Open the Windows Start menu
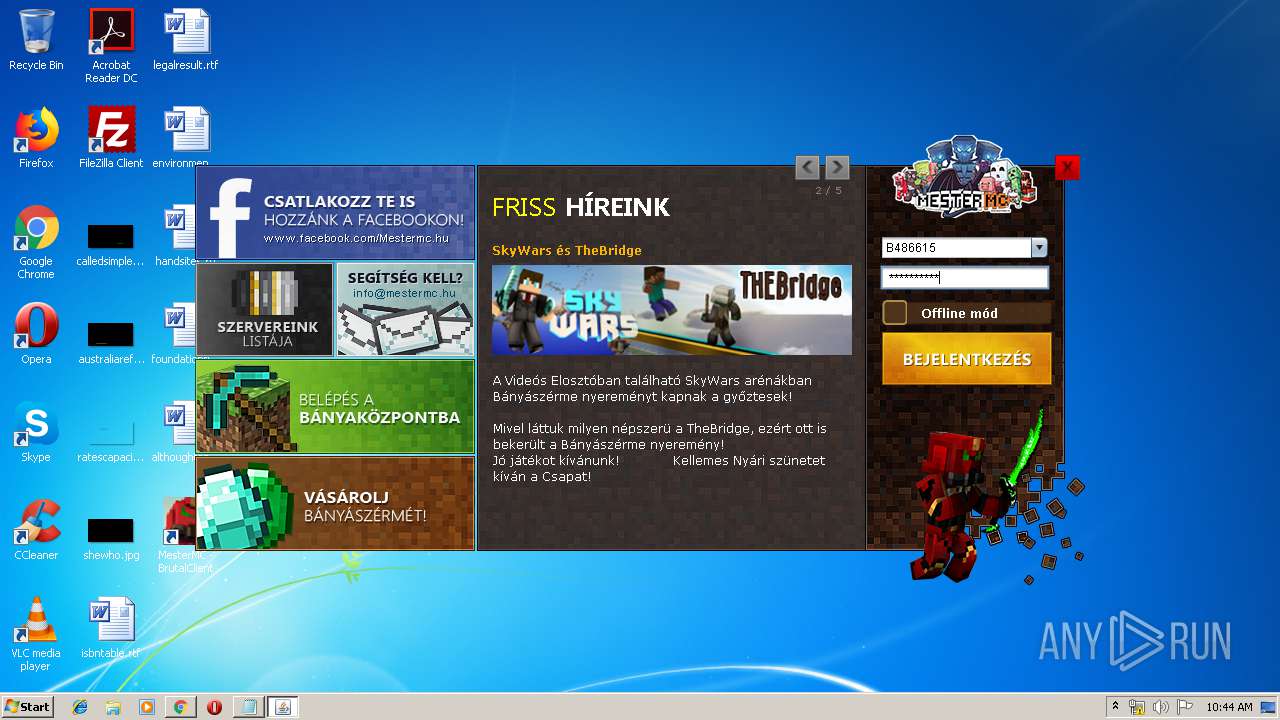 coord(27,706)
